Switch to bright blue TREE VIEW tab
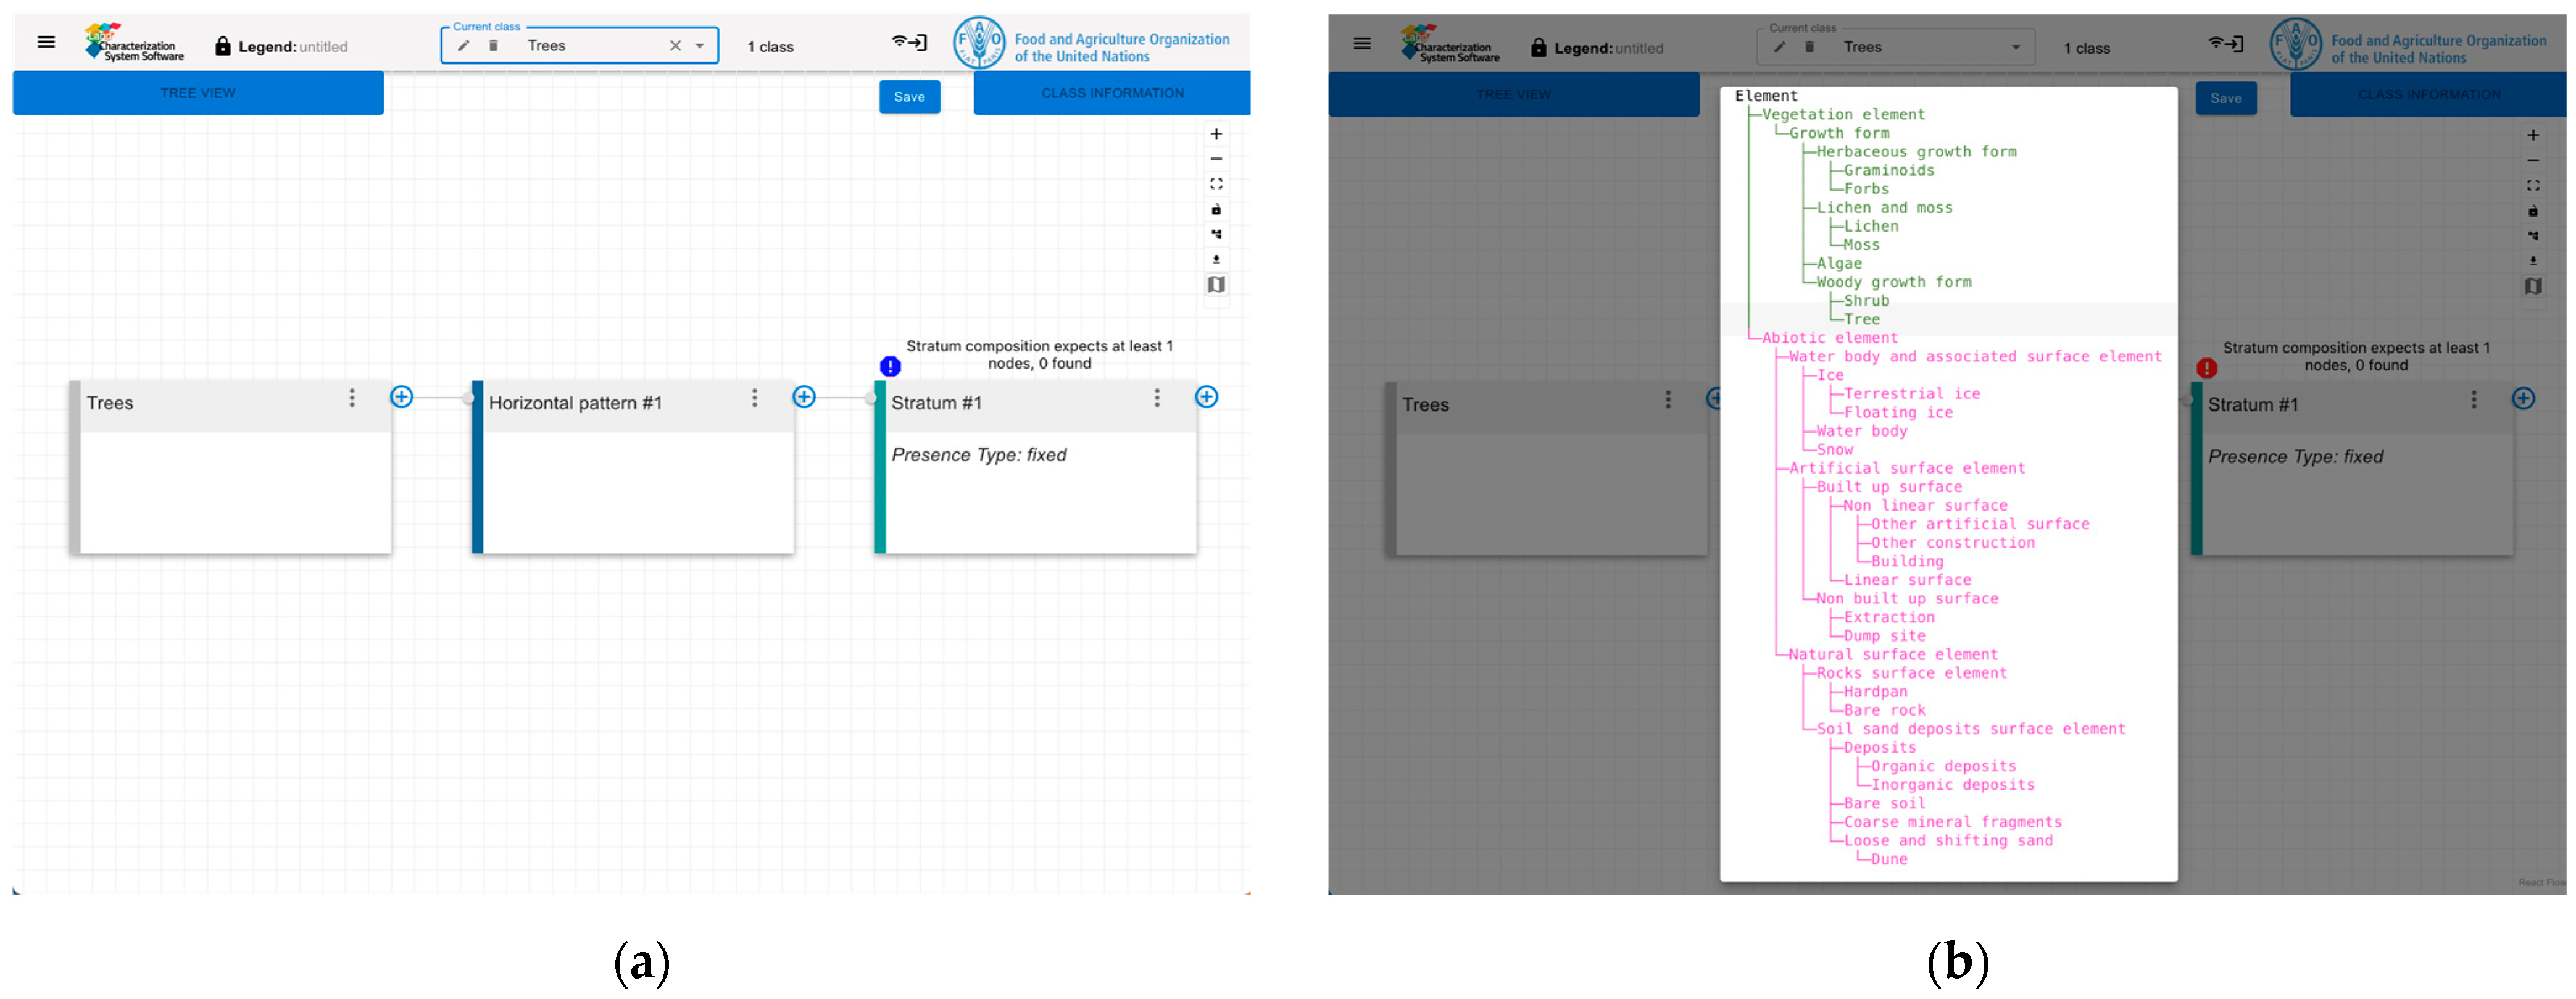This screenshot has height=999, width=2576. coord(198,93)
